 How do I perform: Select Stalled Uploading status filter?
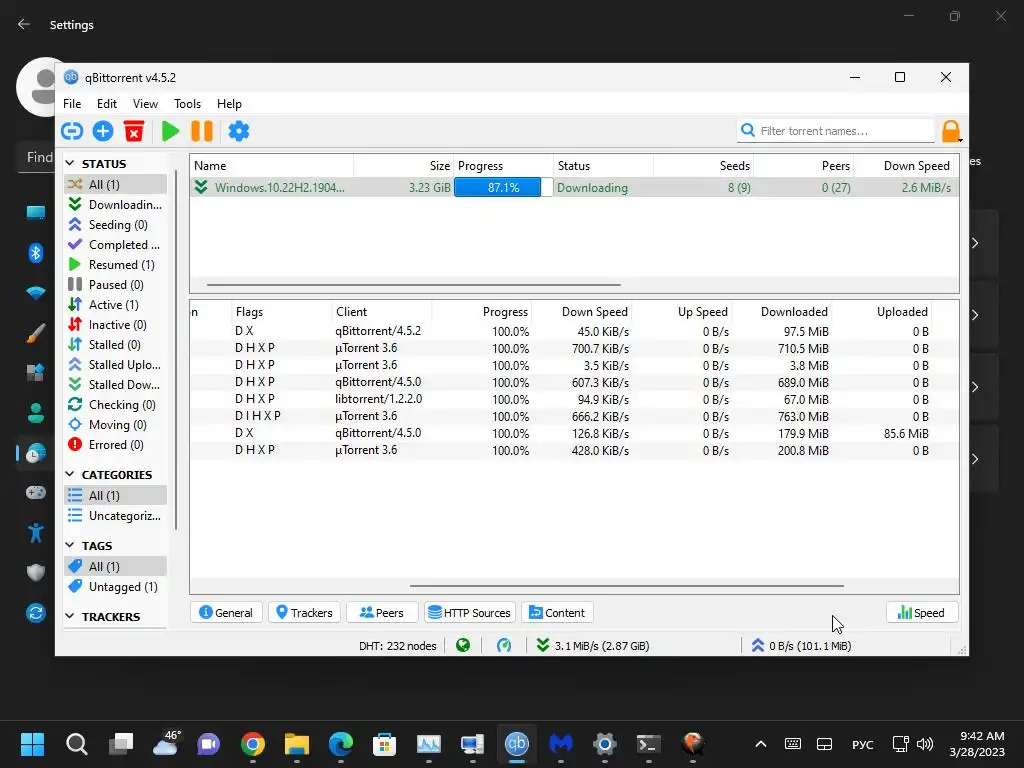click(116, 365)
